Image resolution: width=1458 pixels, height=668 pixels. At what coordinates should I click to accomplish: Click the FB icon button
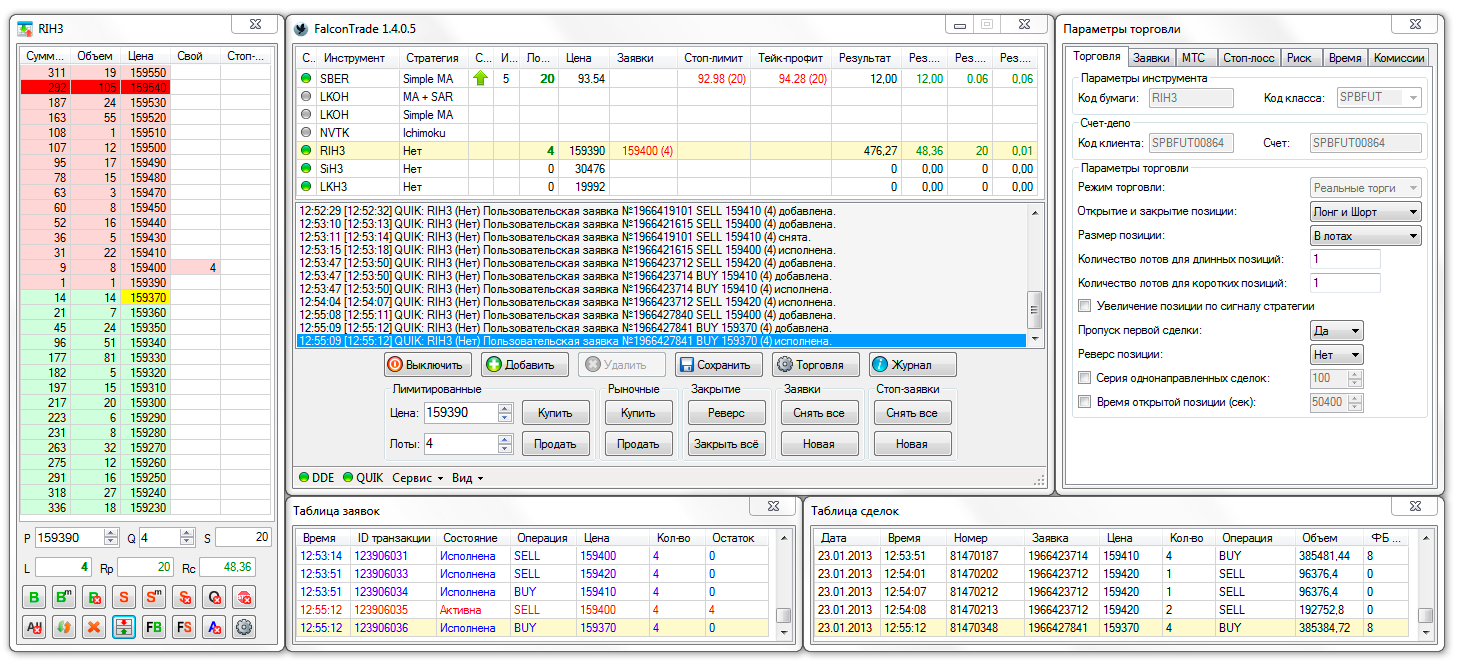pyautogui.click(x=154, y=628)
